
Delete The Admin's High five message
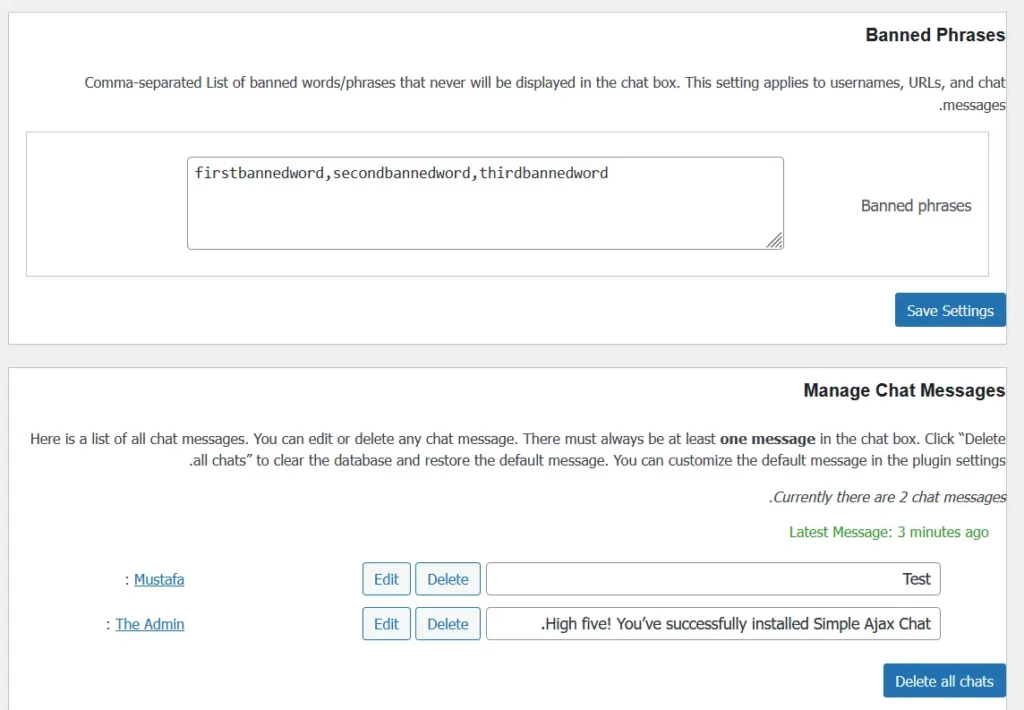447,624
